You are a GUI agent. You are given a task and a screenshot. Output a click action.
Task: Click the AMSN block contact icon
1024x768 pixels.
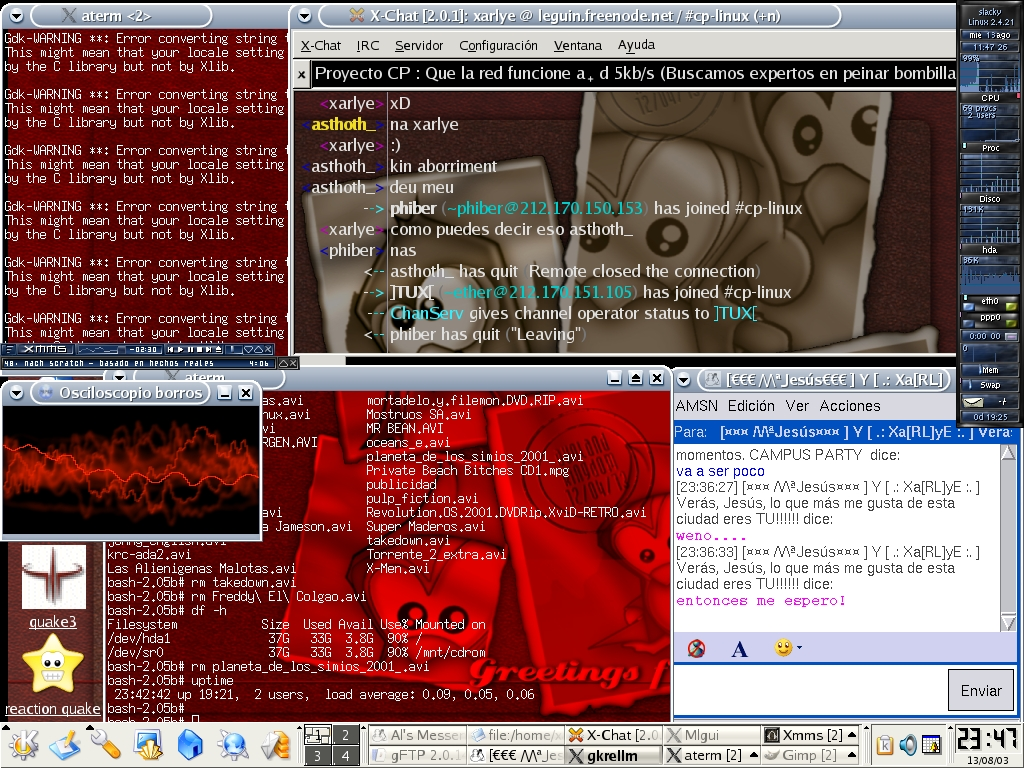click(696, 648)
